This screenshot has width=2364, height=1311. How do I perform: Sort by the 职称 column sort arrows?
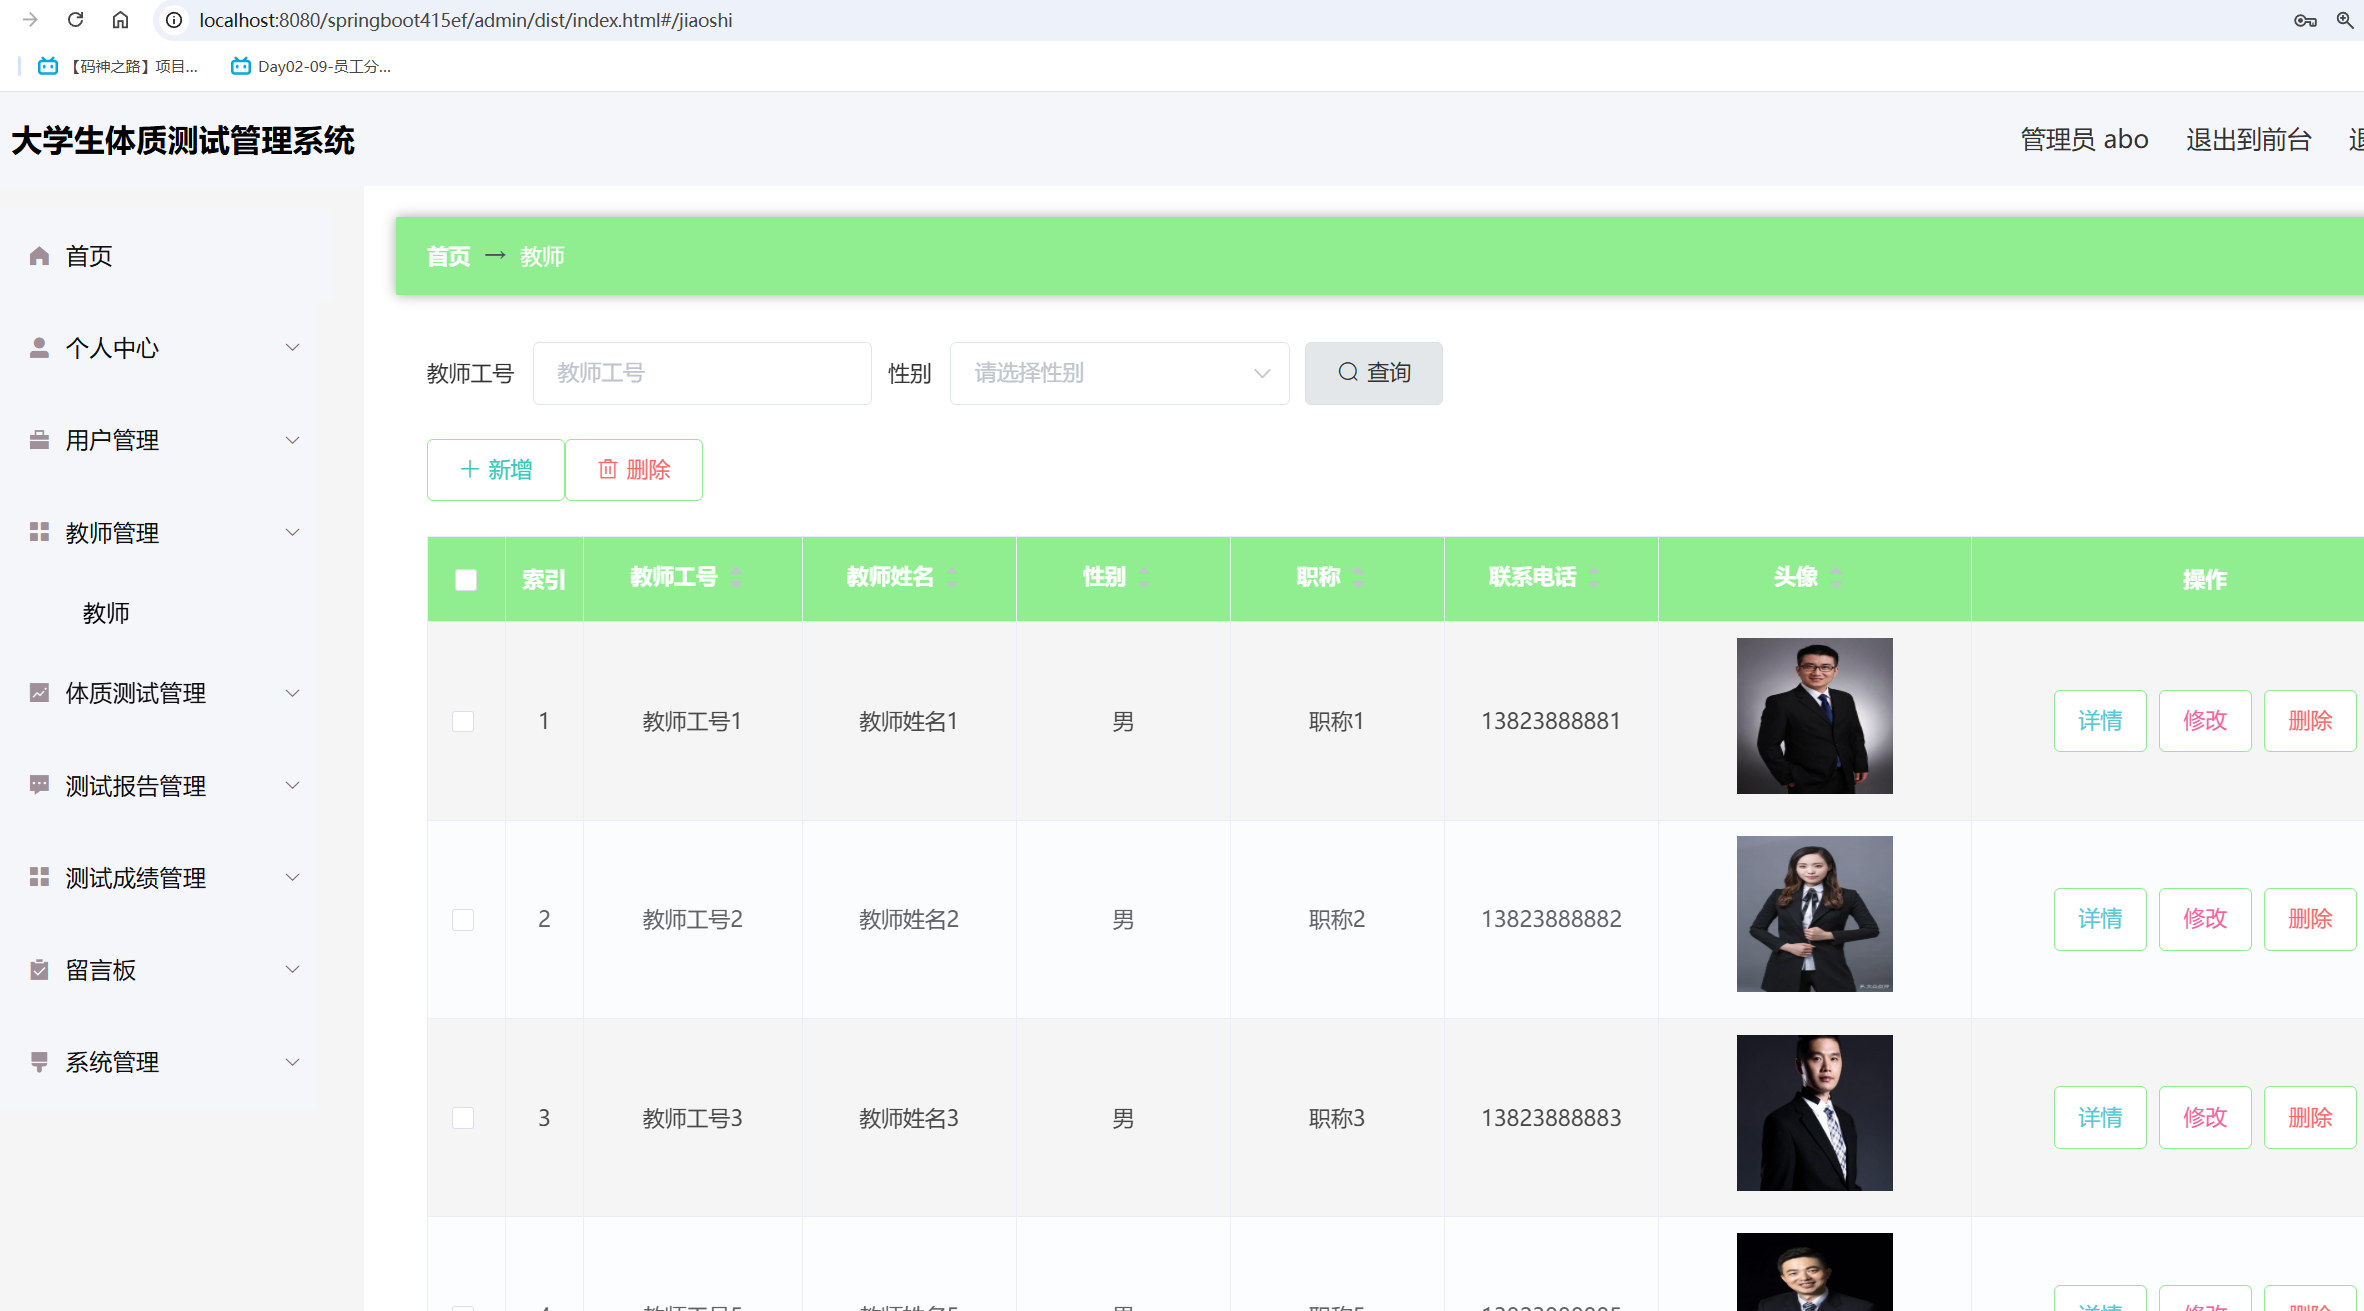[x=1359, y=577]
